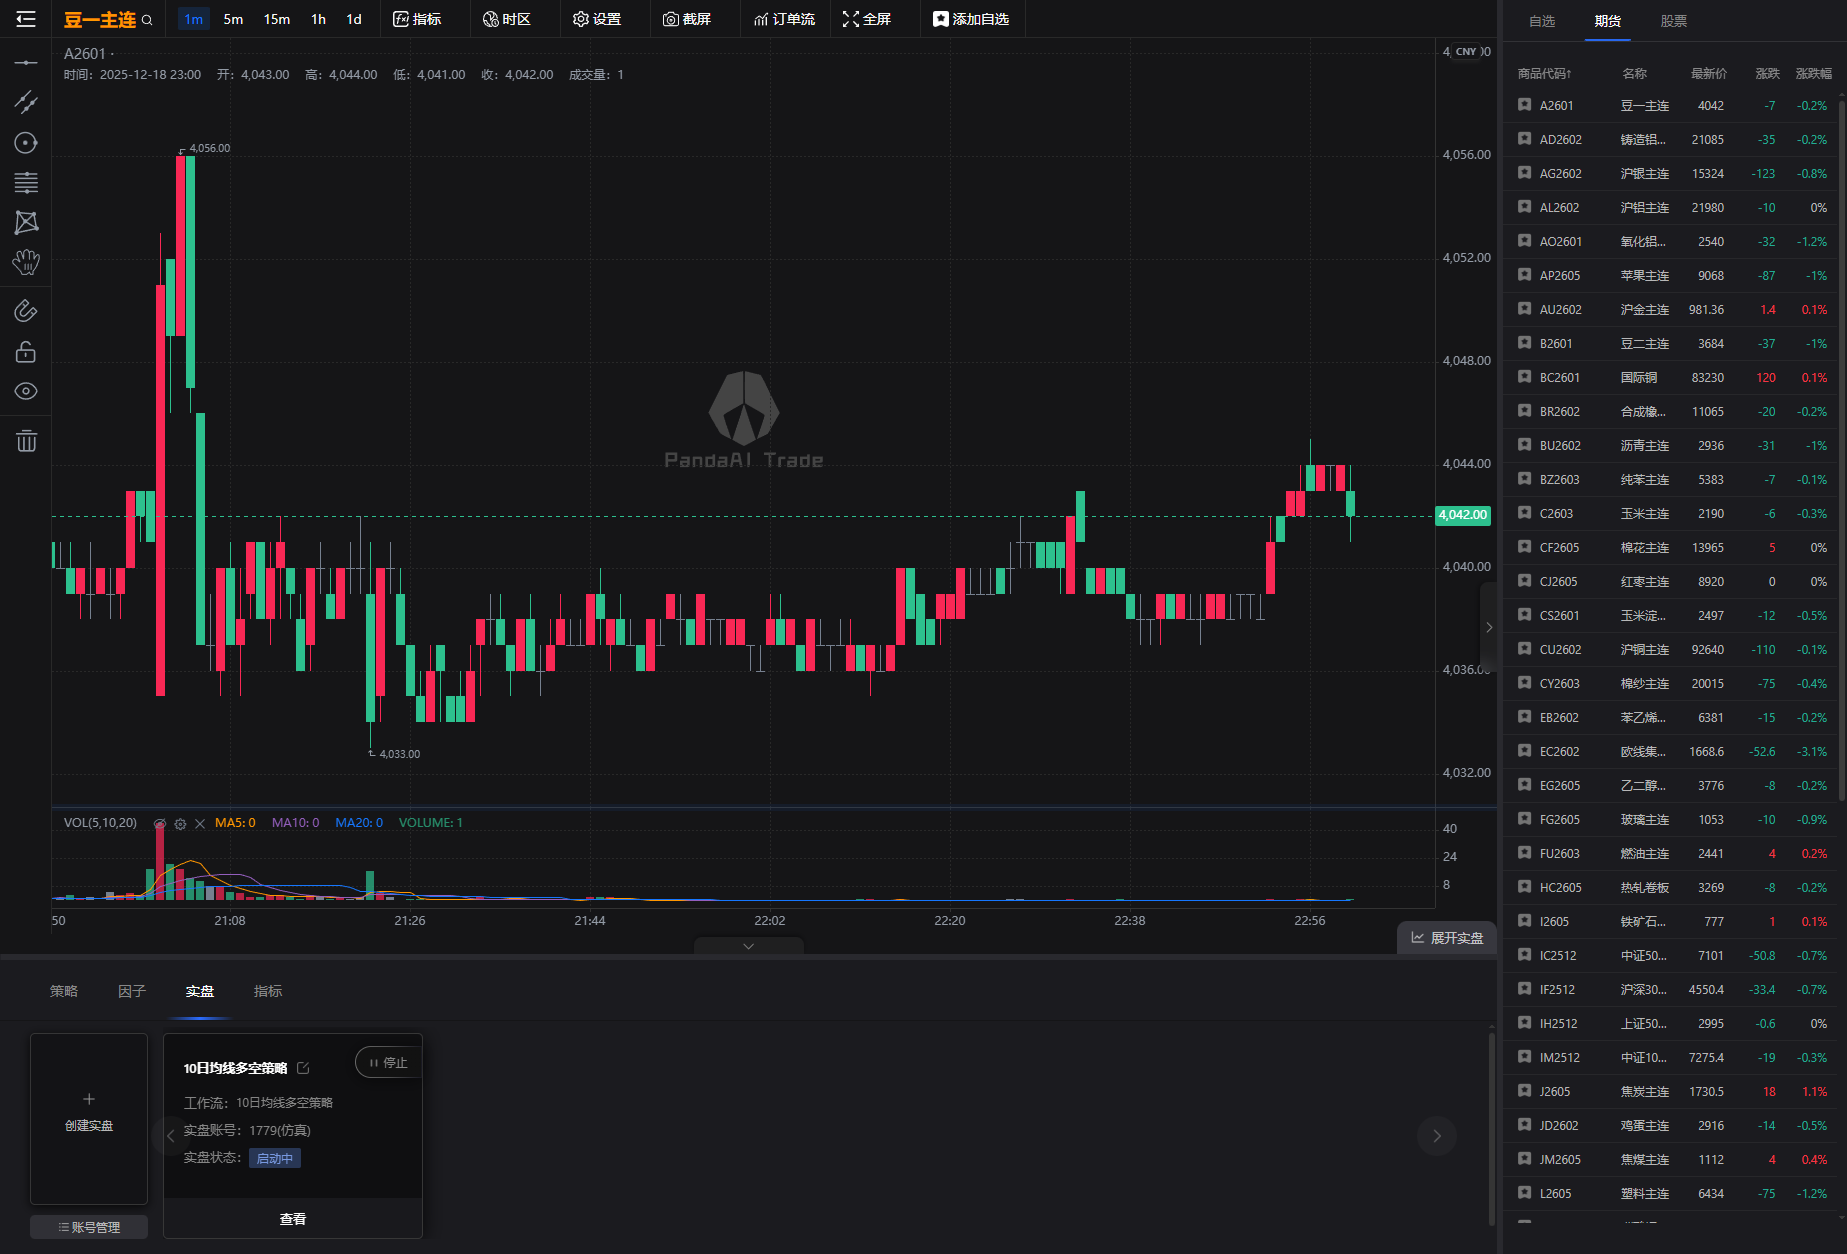The width and height of the screenshot is (1847, 1254).
Task: Select the circle shape drawing tool
Action: (x=26, y=143)
